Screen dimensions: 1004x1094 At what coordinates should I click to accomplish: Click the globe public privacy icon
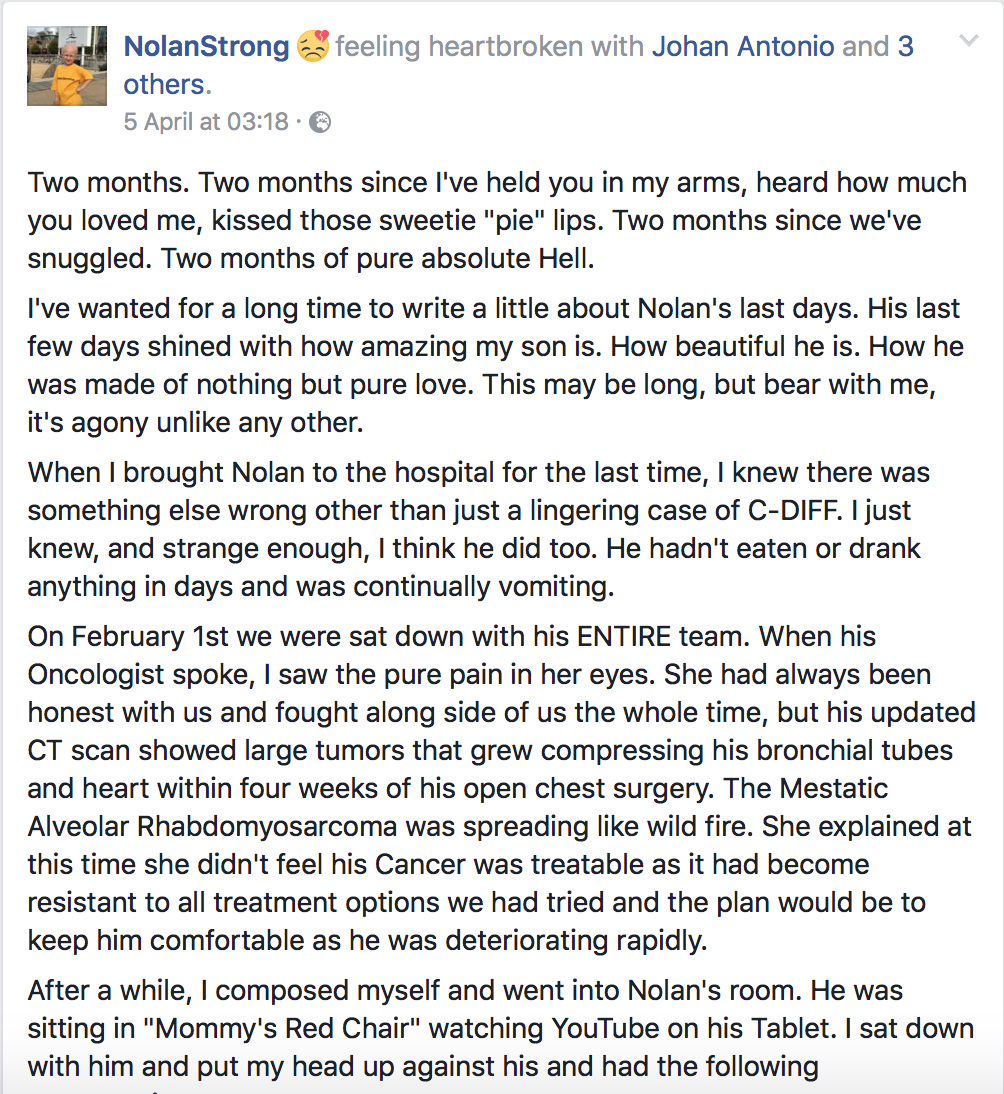[320, 122]
